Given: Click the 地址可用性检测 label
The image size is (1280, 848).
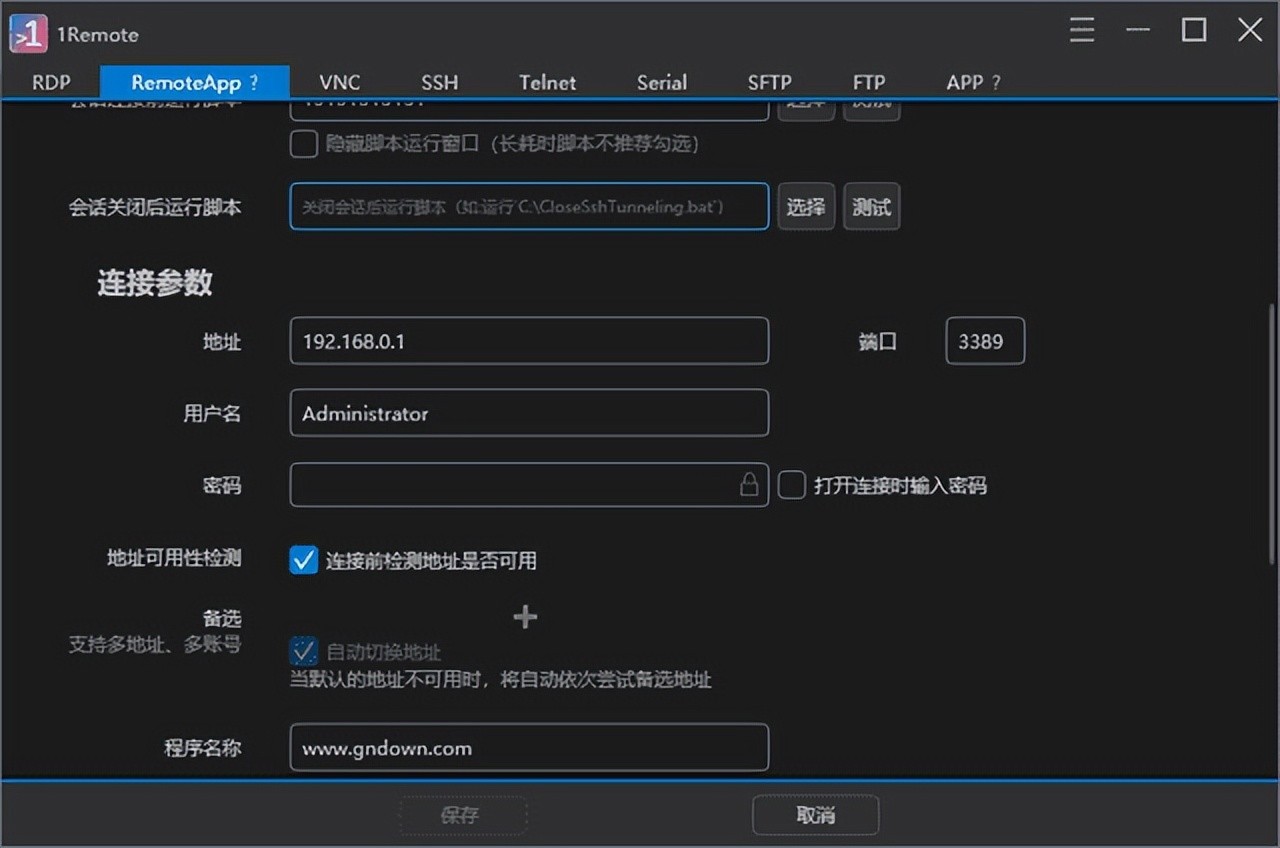Looking at the screenshot, I should [x=174, y=558].
